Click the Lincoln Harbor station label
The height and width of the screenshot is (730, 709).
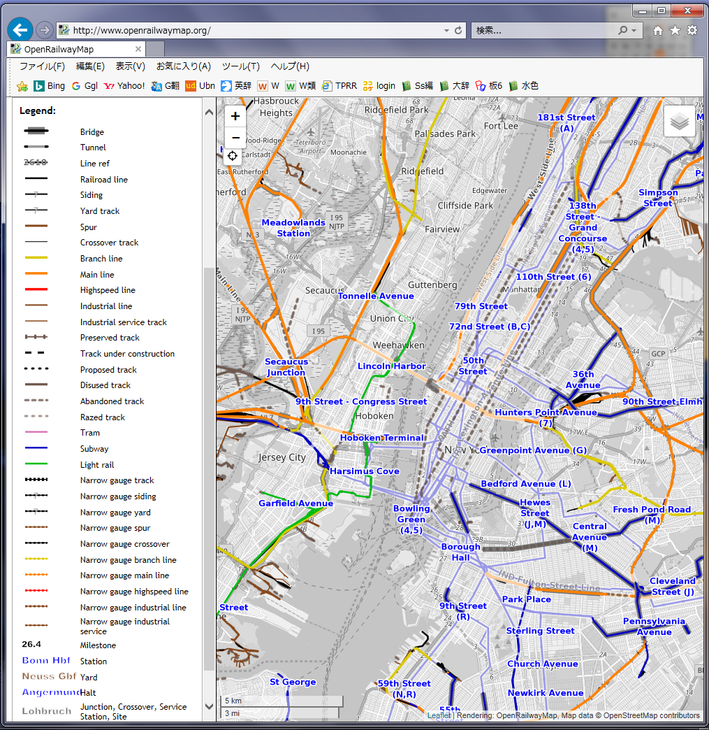point(392,366)
